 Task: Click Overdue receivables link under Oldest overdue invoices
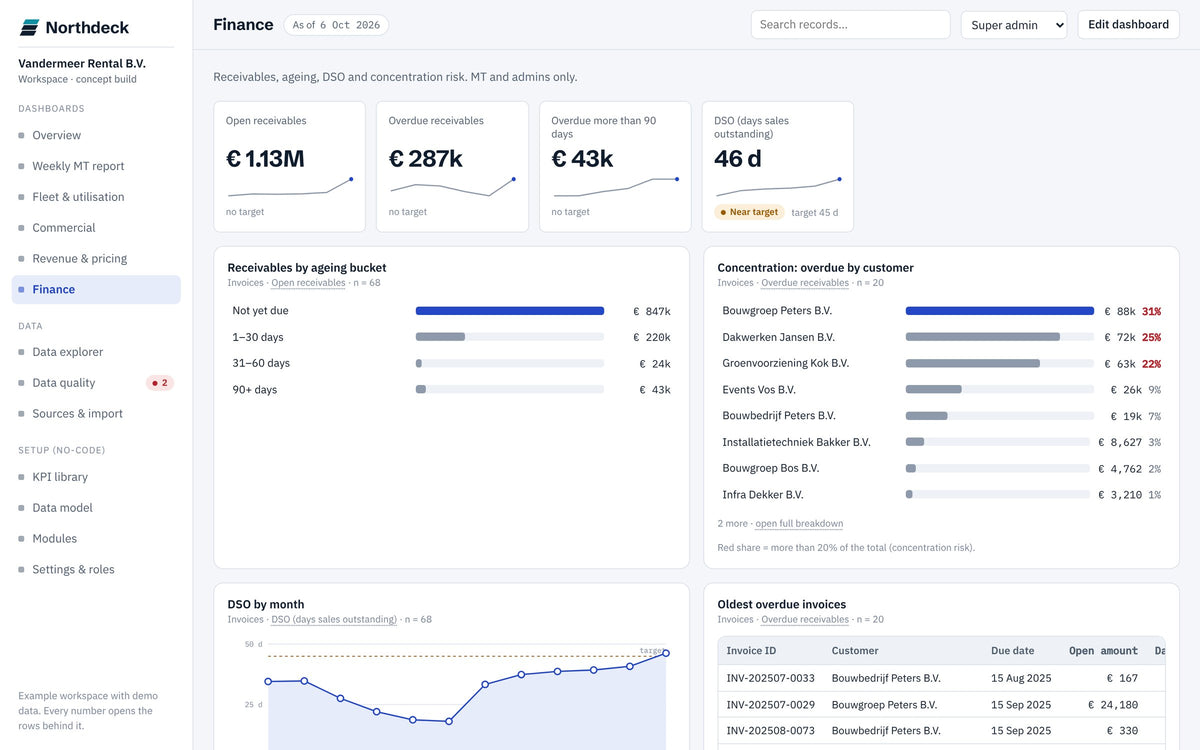click(805, 619)
